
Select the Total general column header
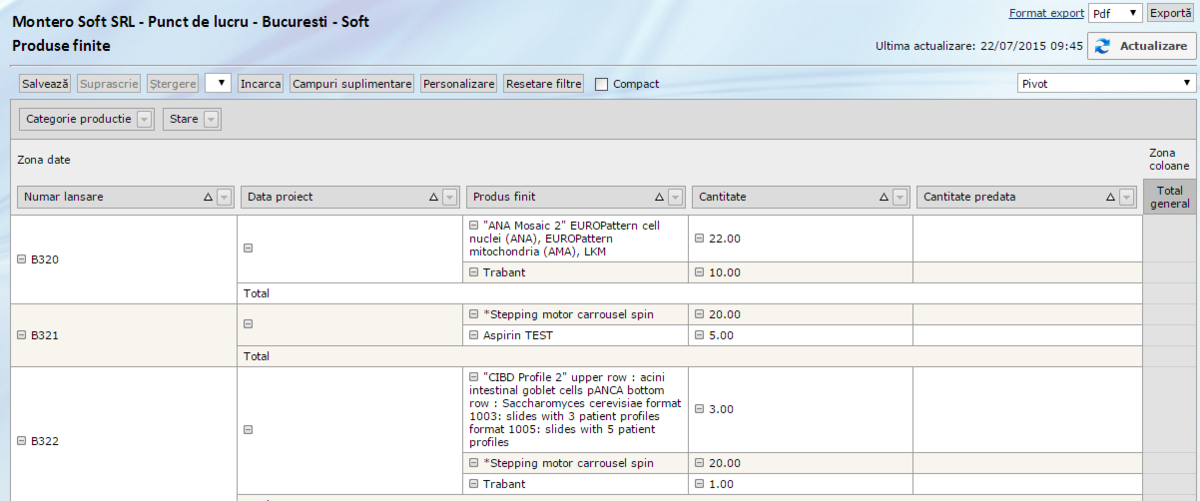tap(1169, 197)
